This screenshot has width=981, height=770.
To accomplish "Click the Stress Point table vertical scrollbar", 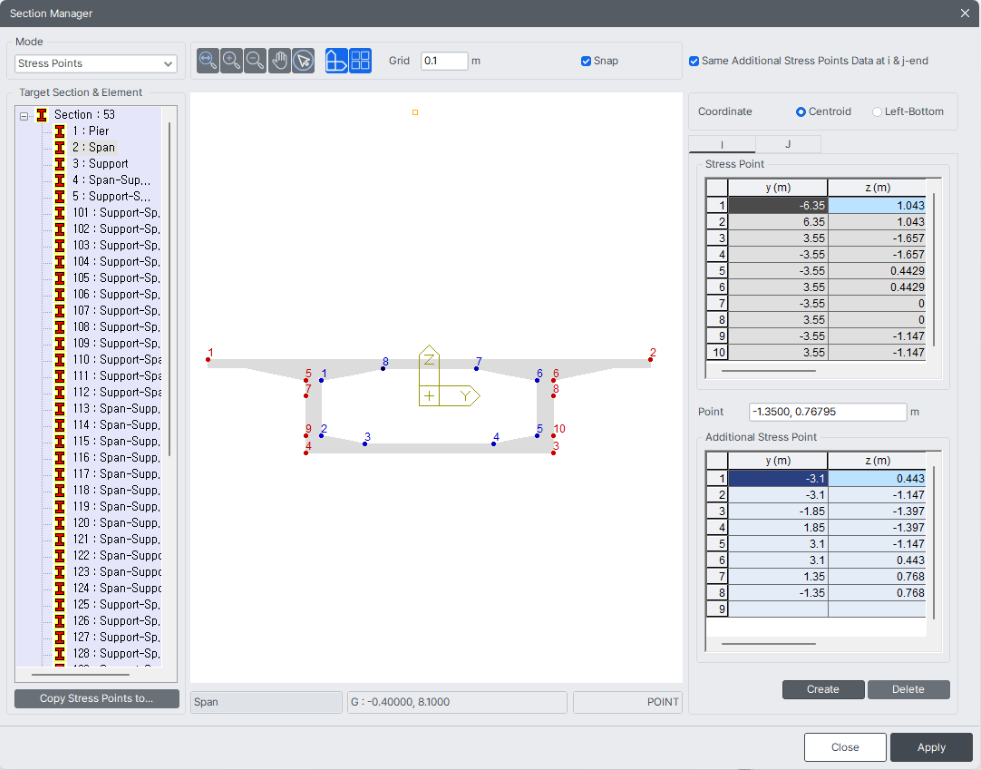I will tap(933, 269).
